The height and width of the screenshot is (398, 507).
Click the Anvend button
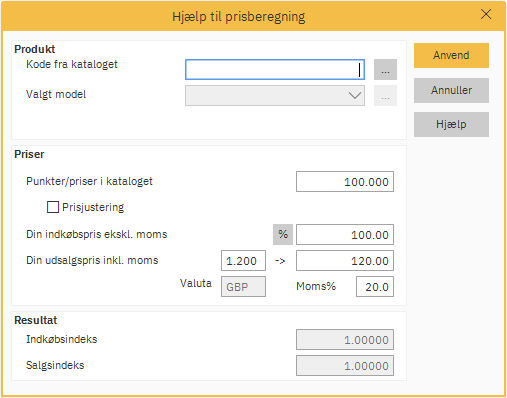tap(451, 55)
